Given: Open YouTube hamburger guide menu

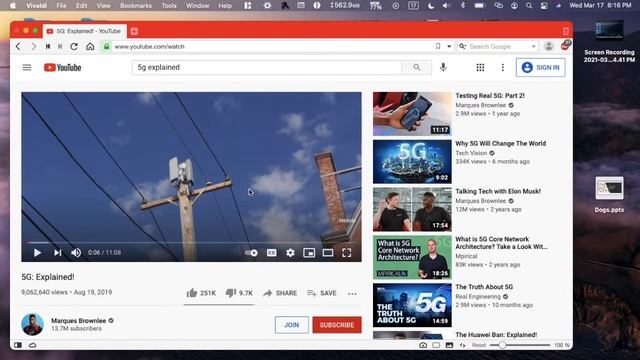Looking at the screenshot, I should coord(27,67).
